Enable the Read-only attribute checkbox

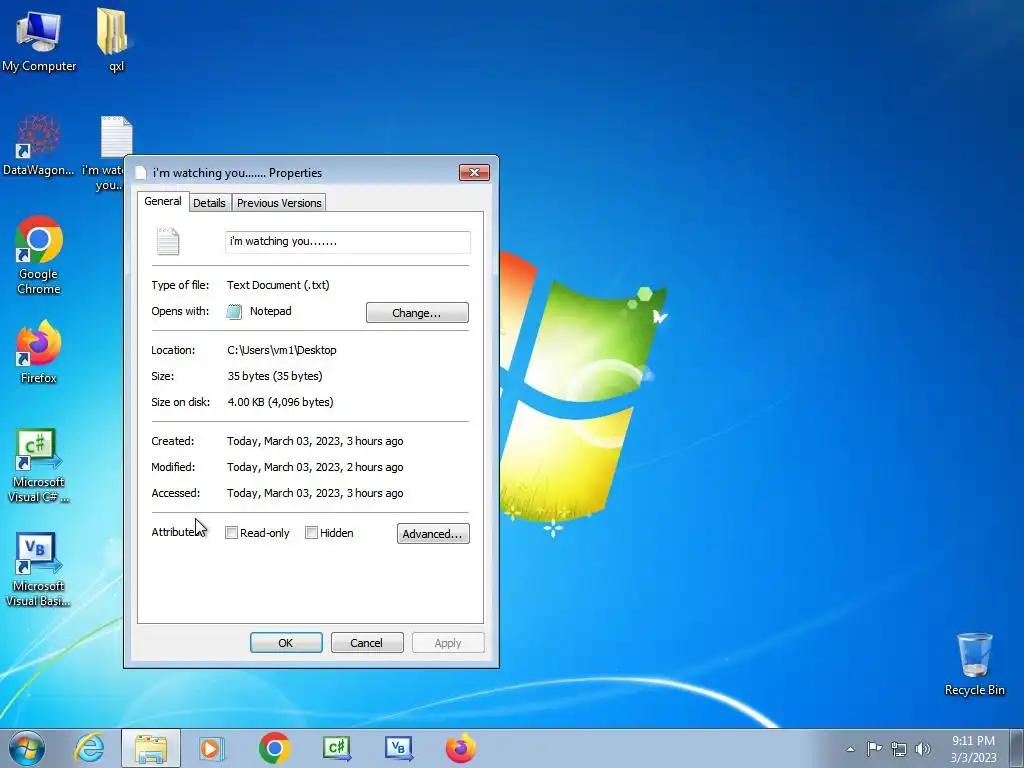click(231, 533)
